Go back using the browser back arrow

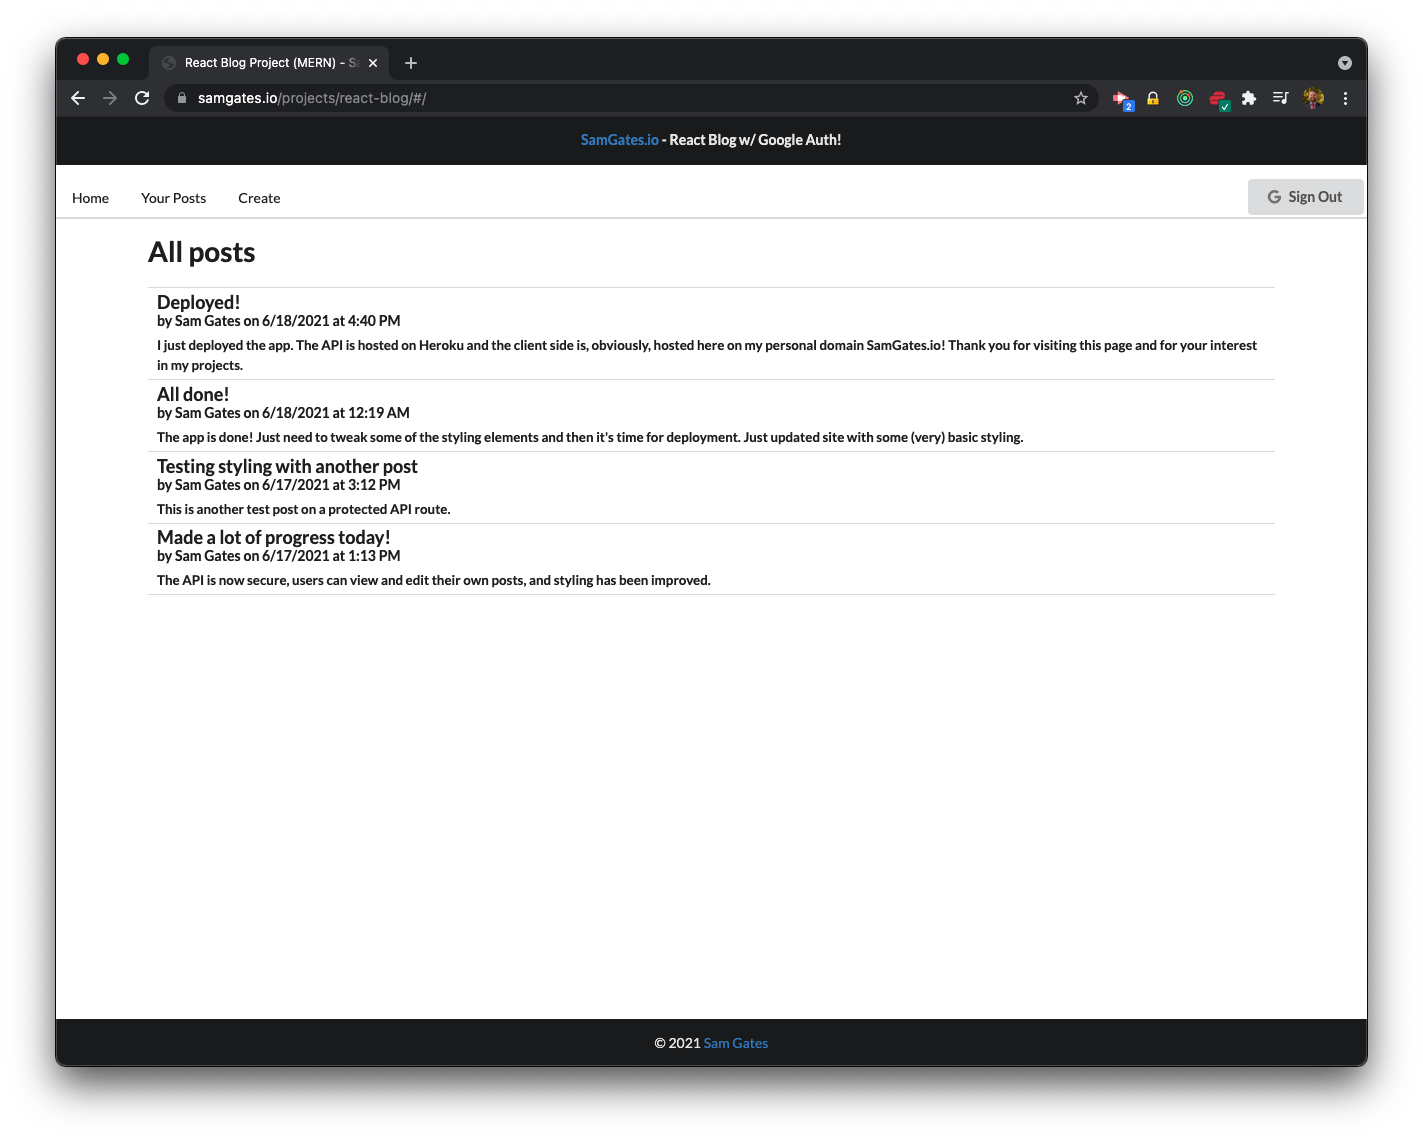coord(78,98)
